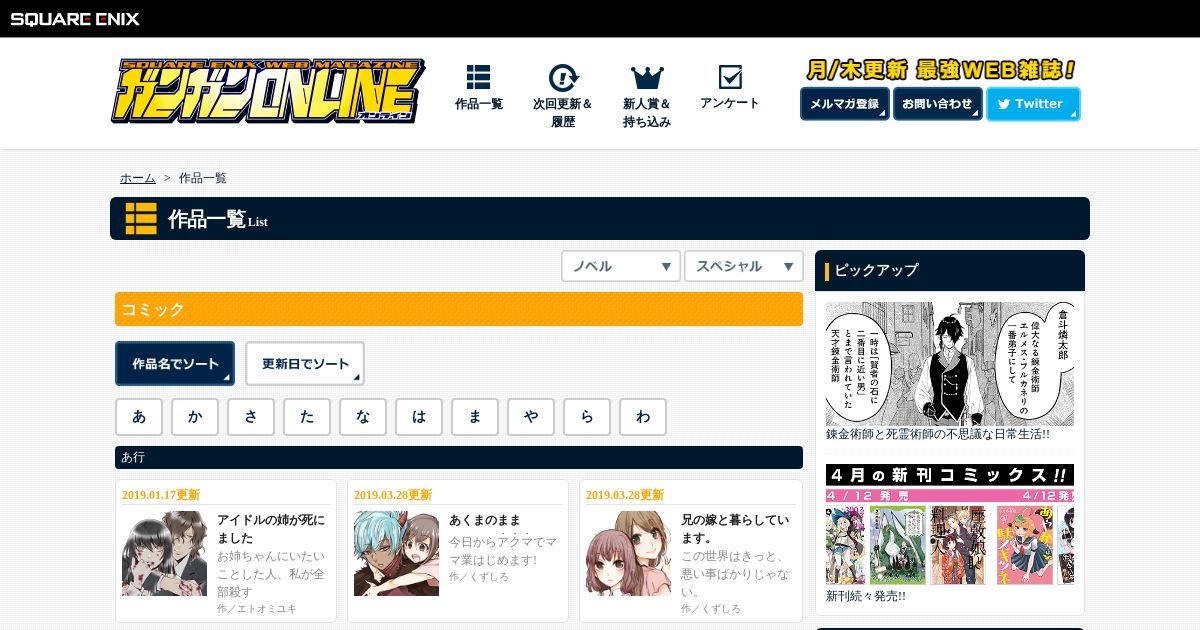Screen dimensions: 1200x630
Task: Jump to や row filter
Action: [x=531, y=417]
